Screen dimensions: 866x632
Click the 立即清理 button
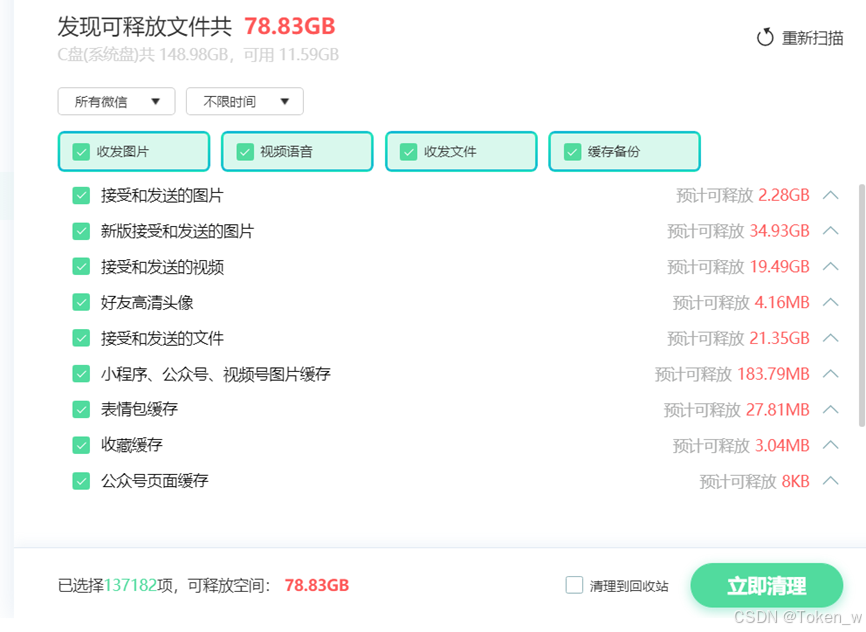tap(767, 585)
